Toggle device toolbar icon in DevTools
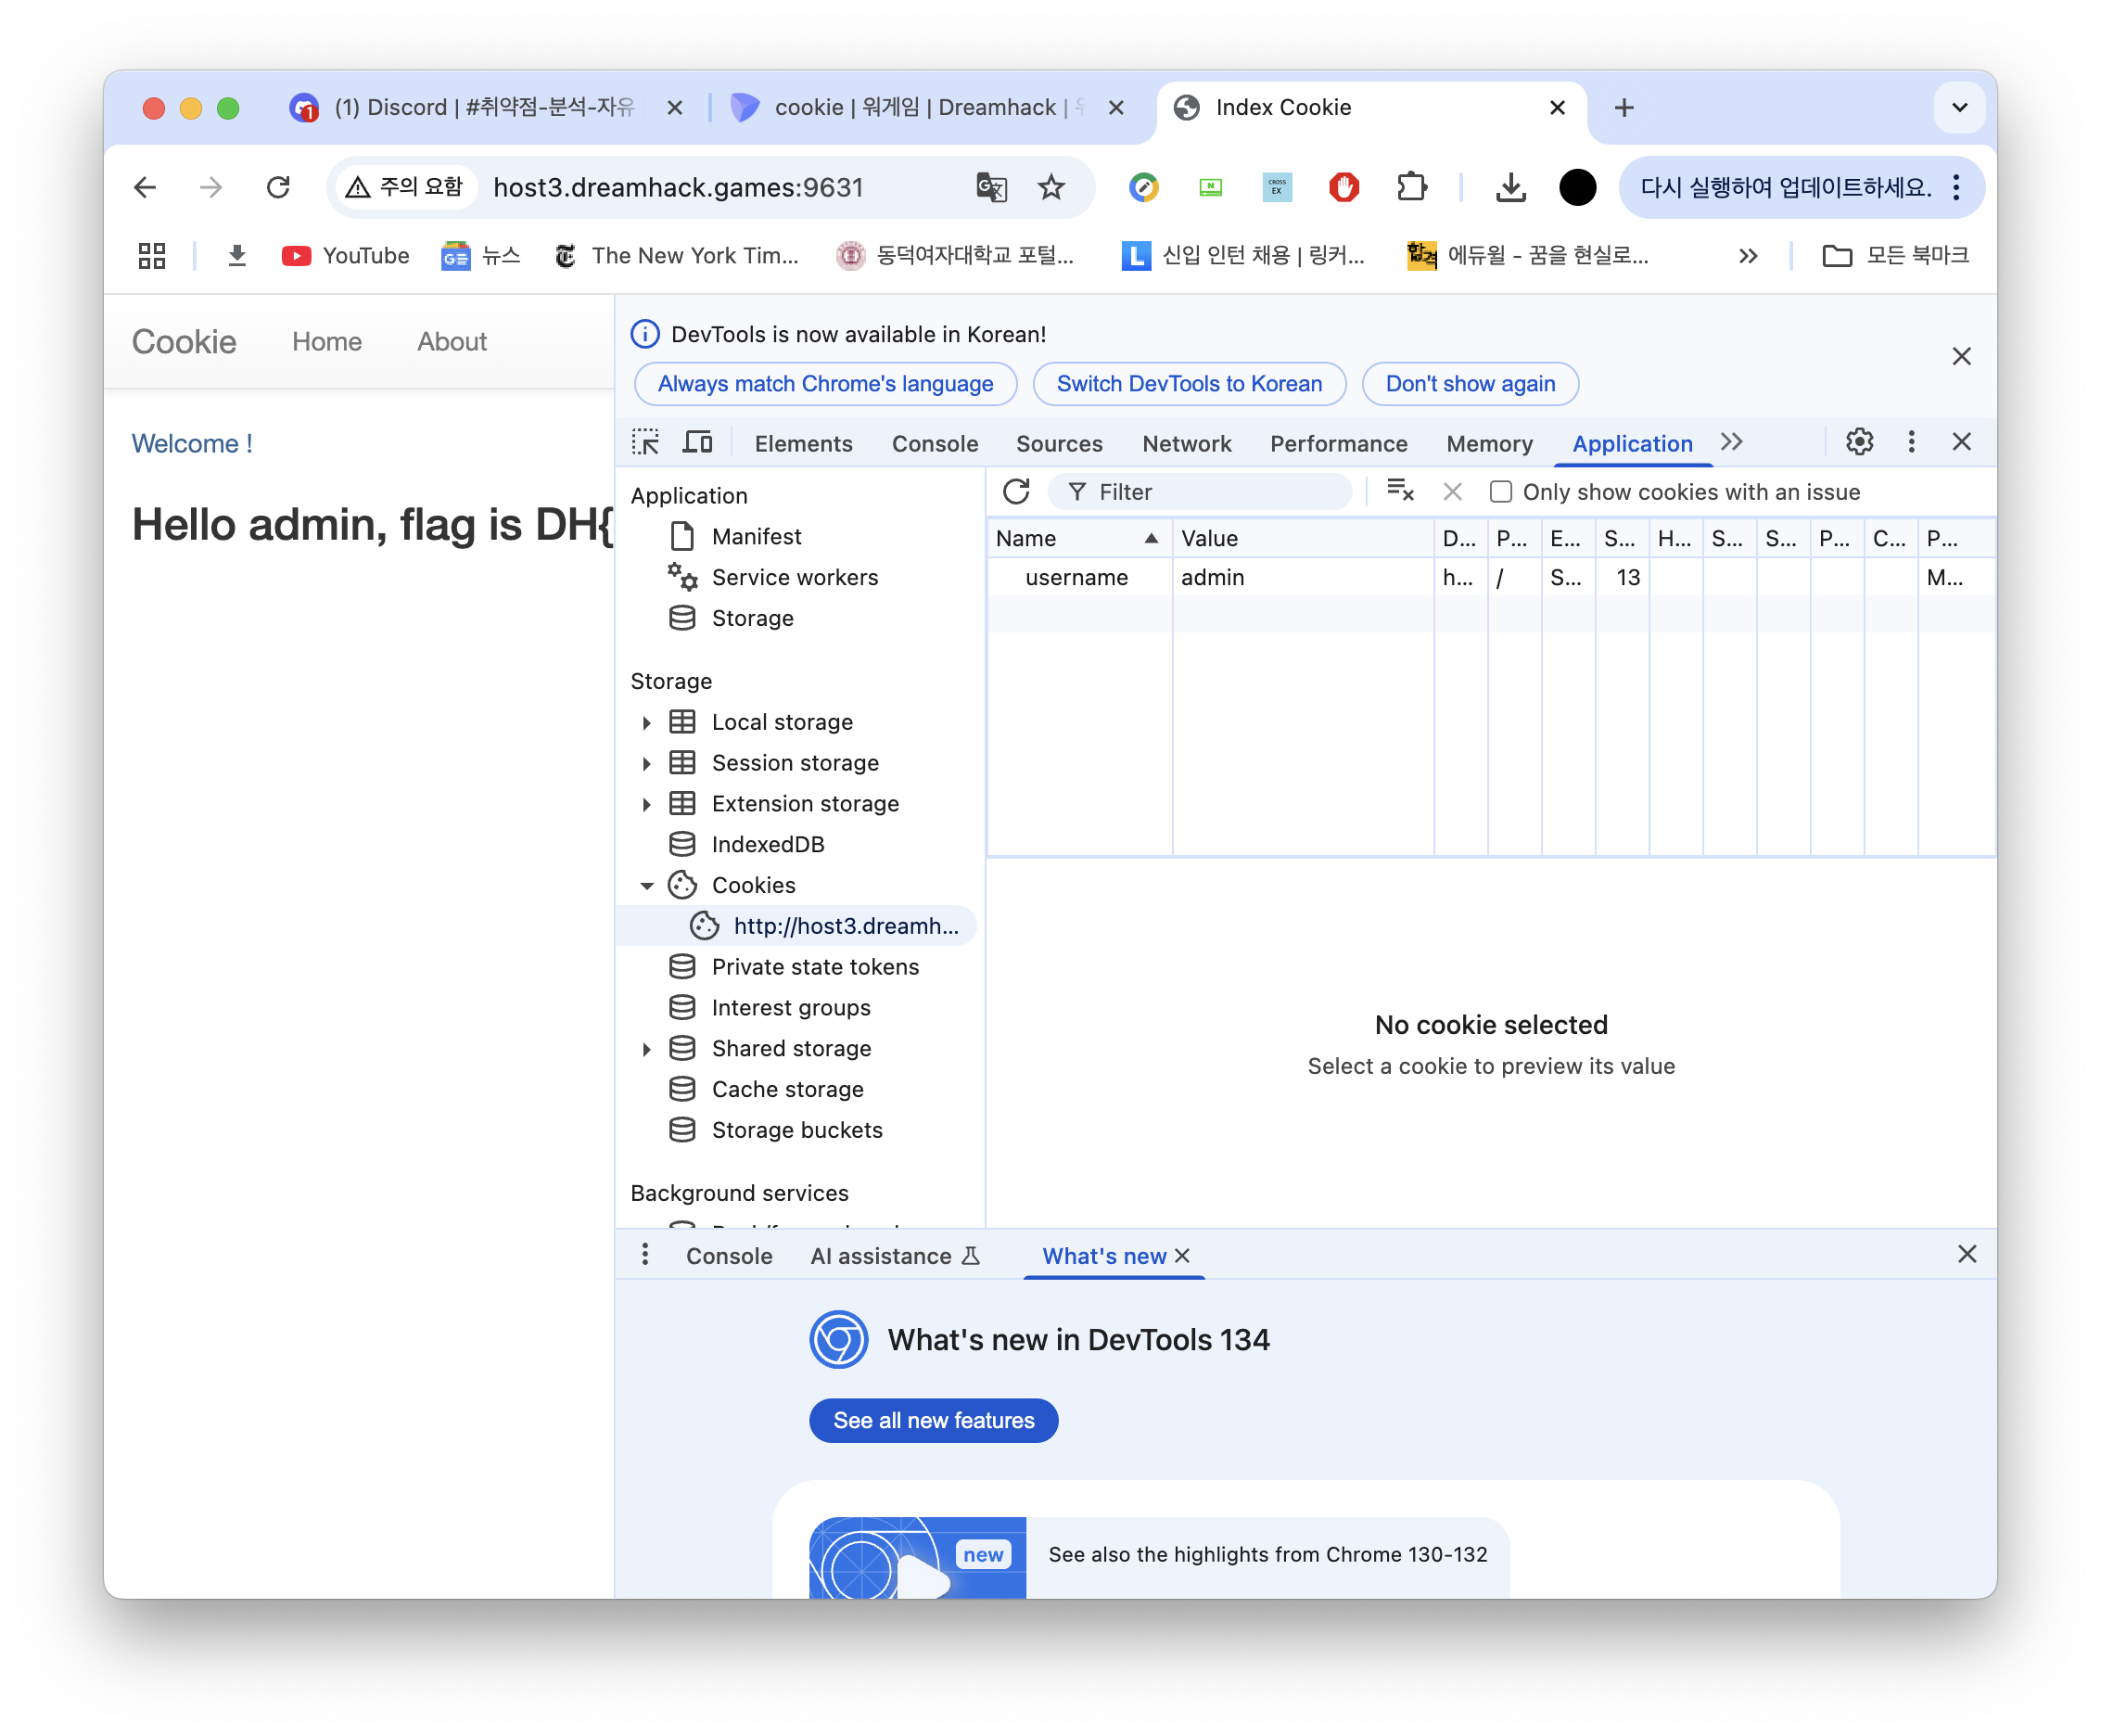Screen dimensions: 2101x1736 [x=697, y=442]
